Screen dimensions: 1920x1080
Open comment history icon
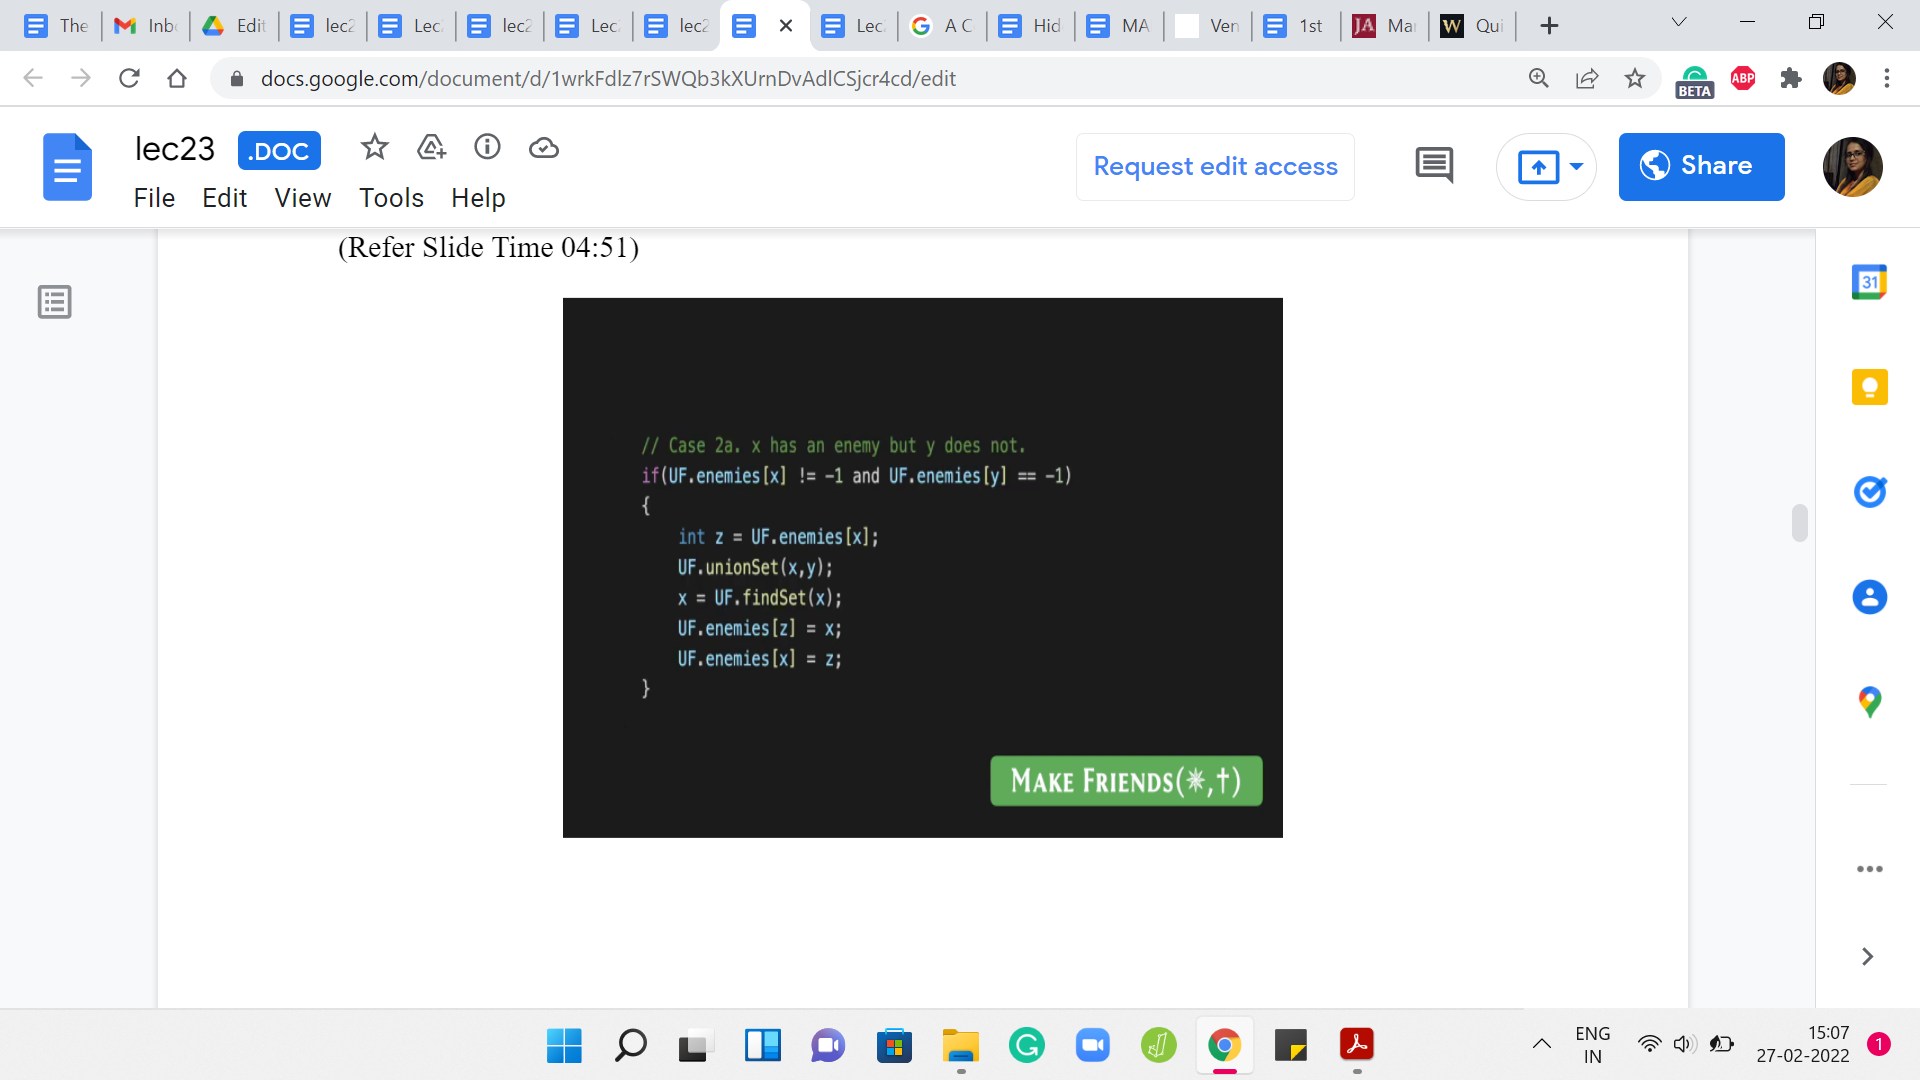coord(1434,166)
